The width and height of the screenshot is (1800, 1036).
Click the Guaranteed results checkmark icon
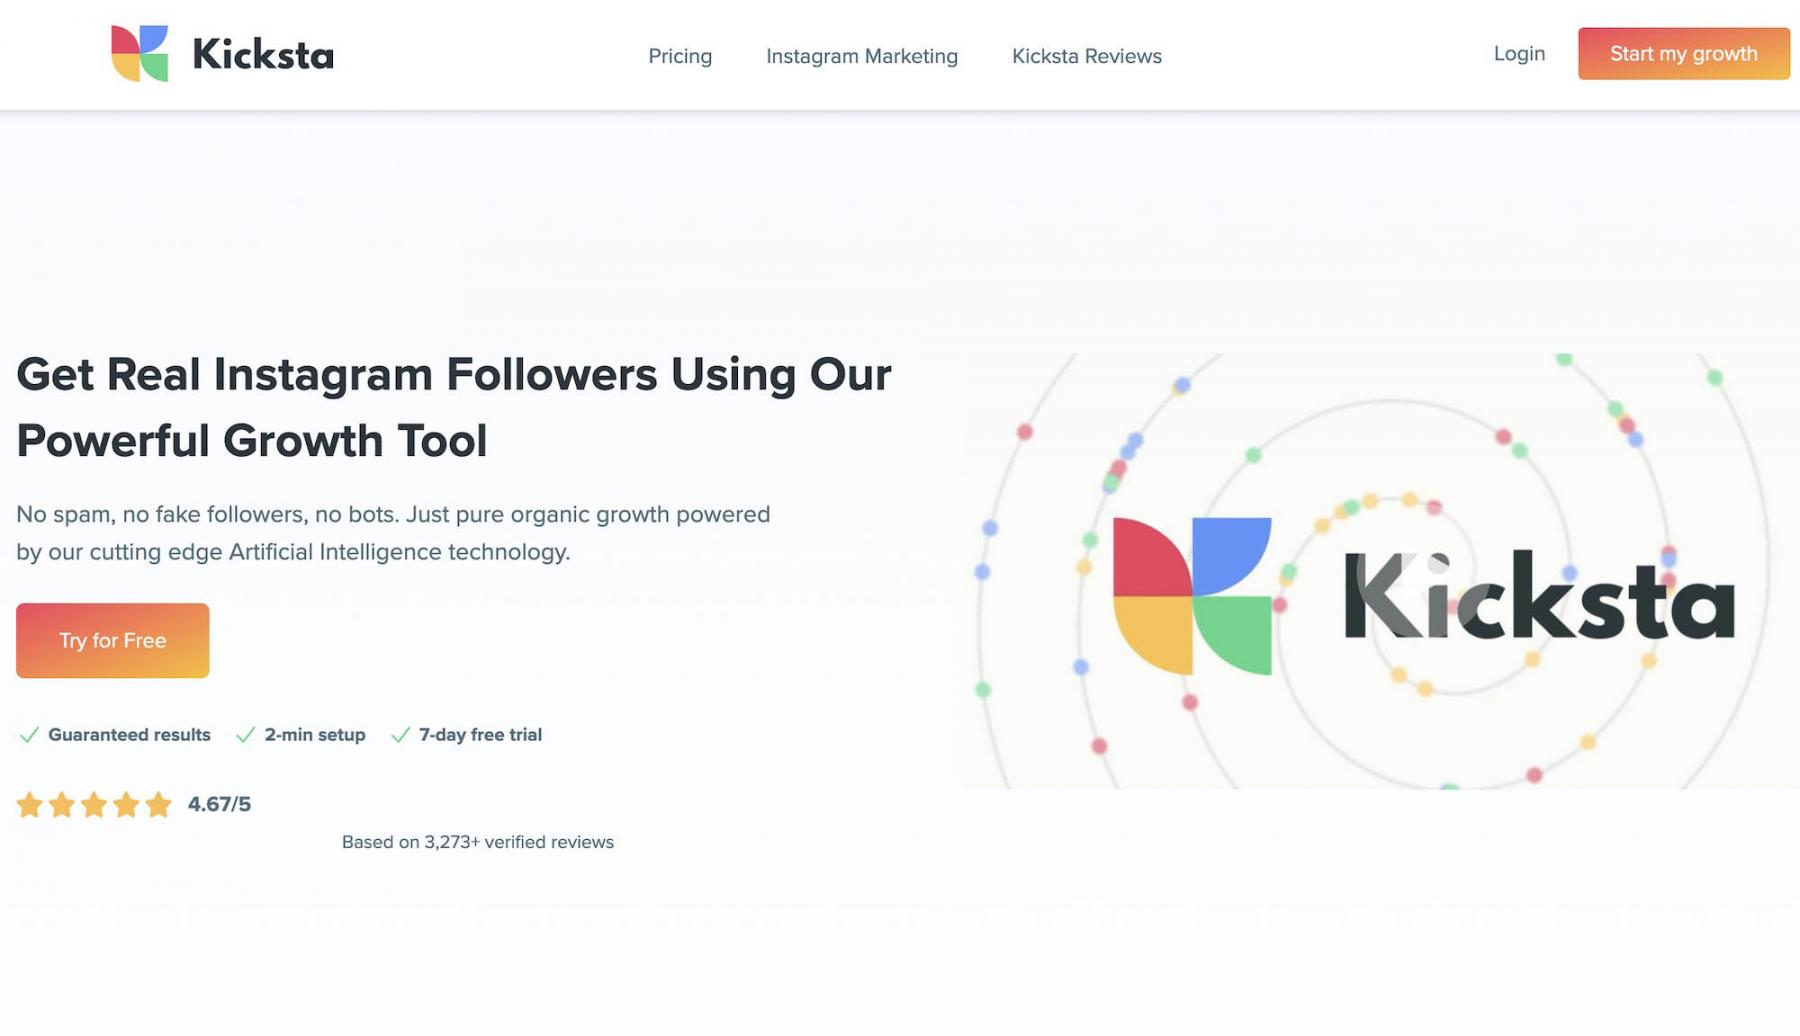29,735
